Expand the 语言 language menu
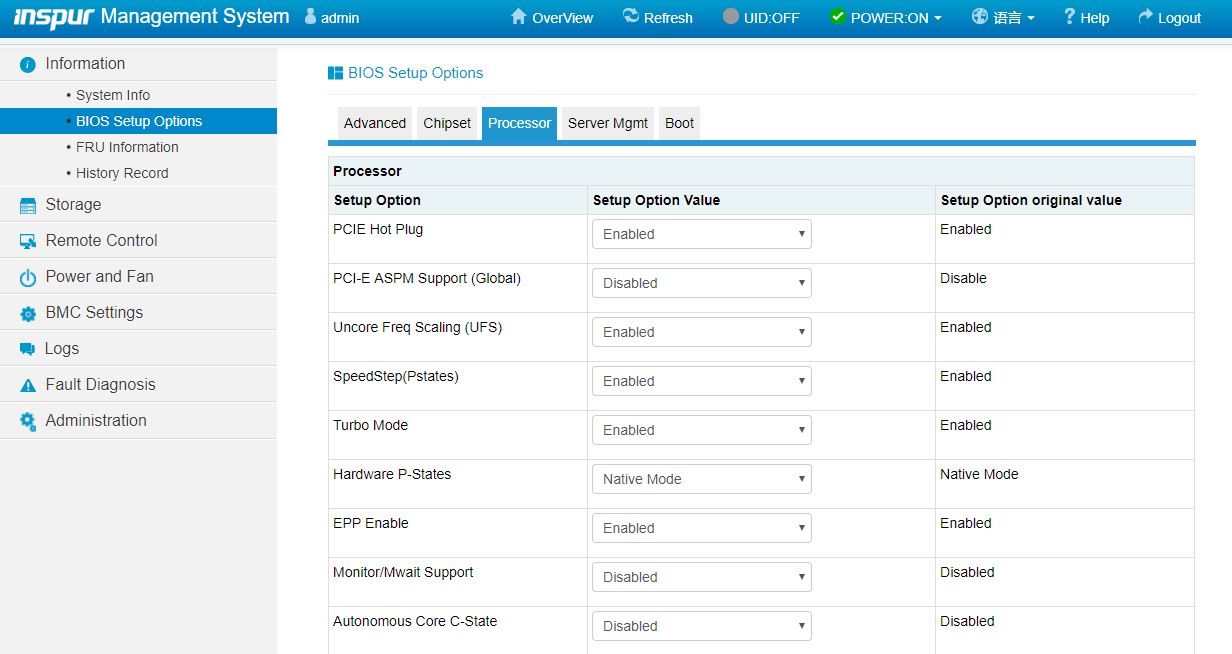Screen dimensions: 1232x654 coord(1003,18)
